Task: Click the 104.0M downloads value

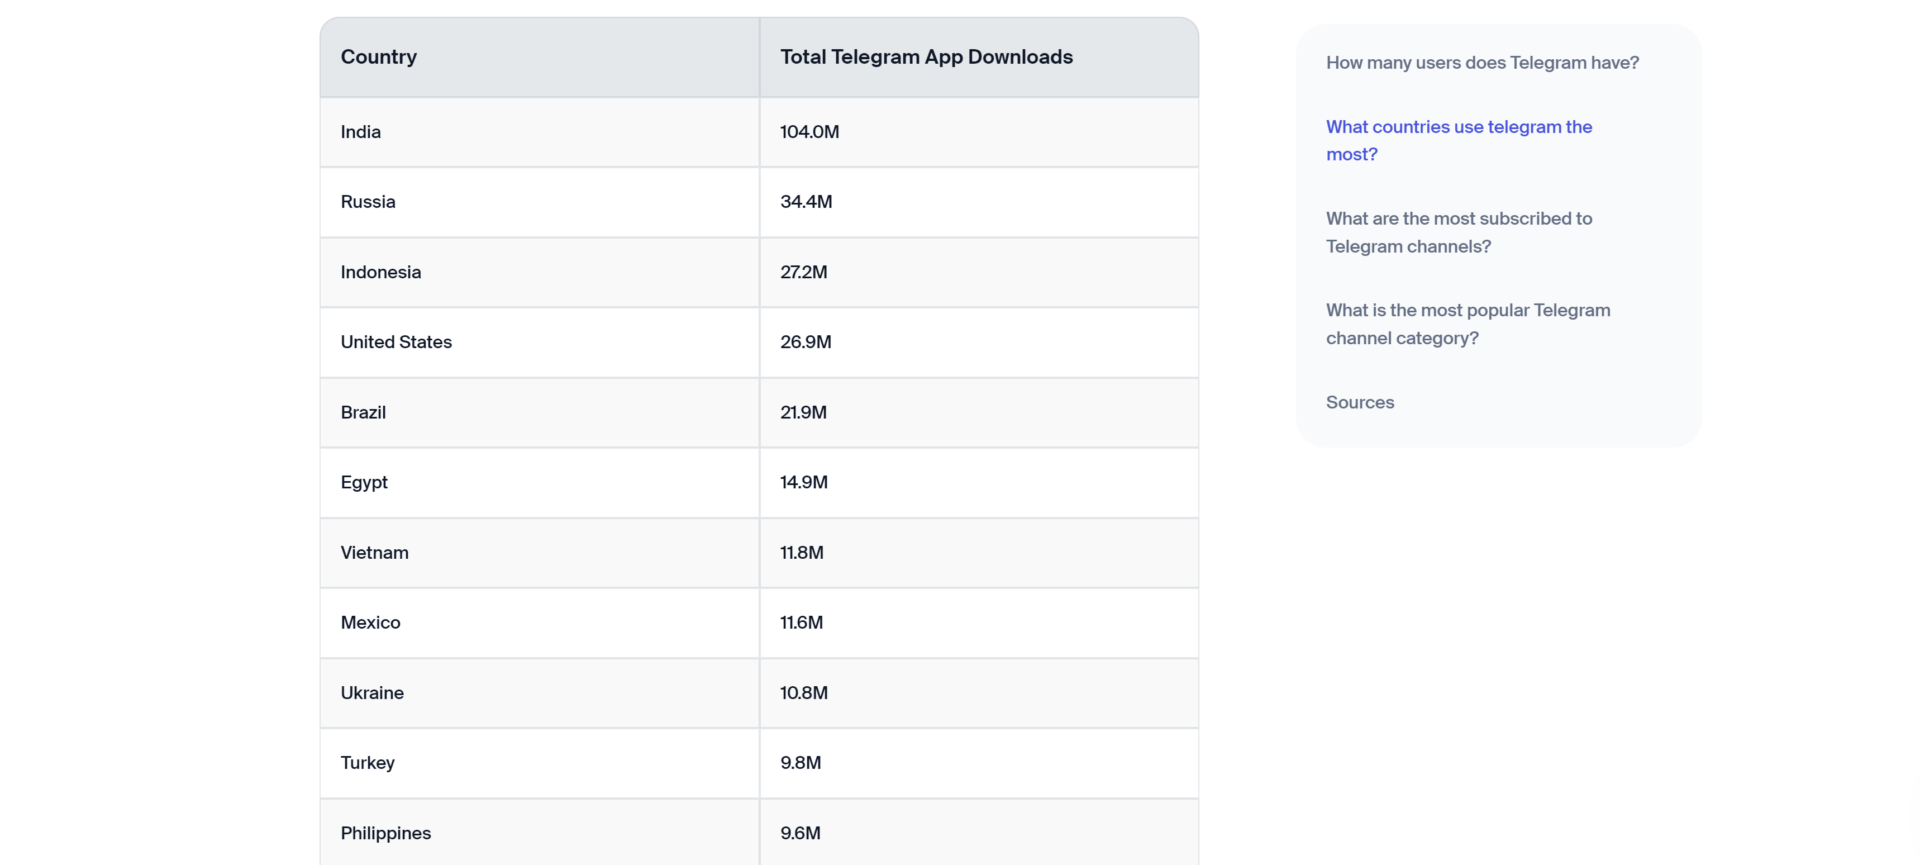Action: click(809, 132)
